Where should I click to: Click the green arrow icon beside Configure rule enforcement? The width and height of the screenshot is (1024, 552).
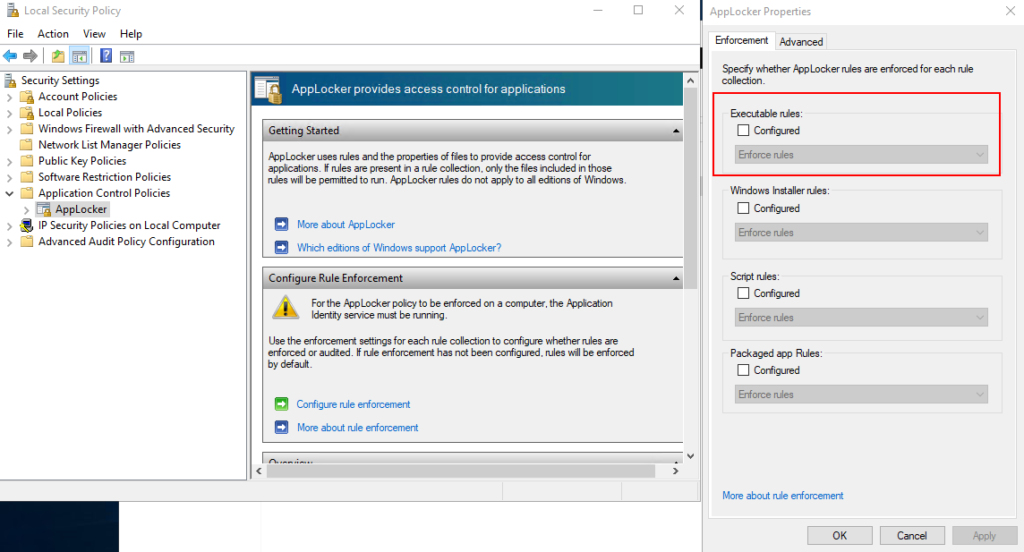(281, 404)
